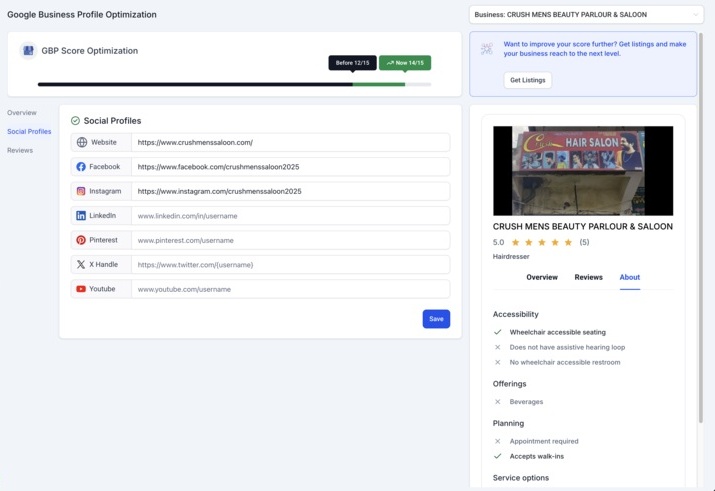Click the checkmark beside Wheelchair accessible seating
The image size is (715, 491).
tap(497, 332)
